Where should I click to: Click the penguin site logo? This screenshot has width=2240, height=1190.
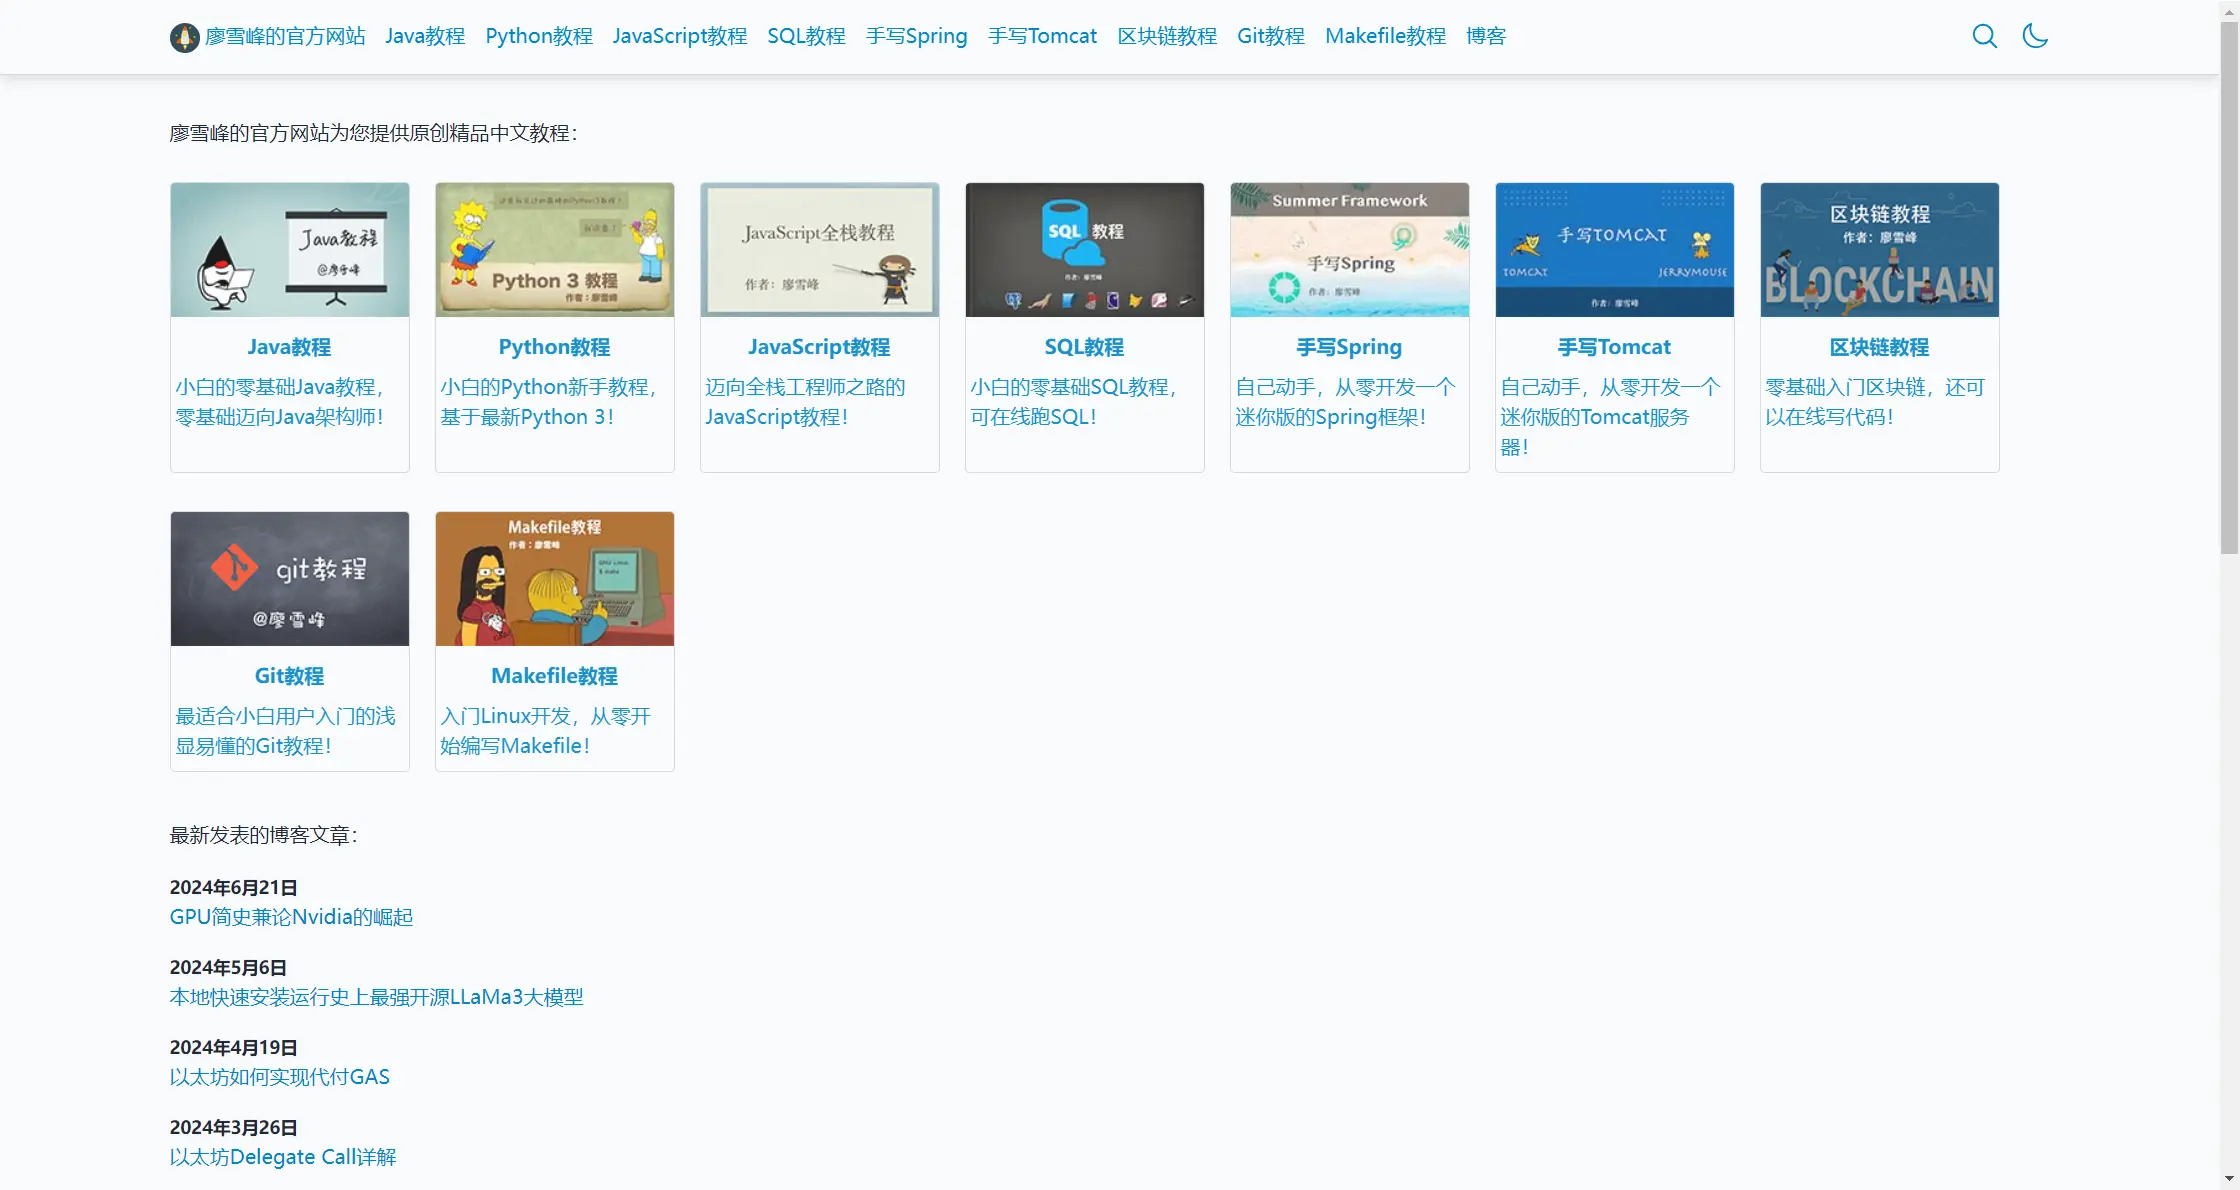(x=185, y=36)
